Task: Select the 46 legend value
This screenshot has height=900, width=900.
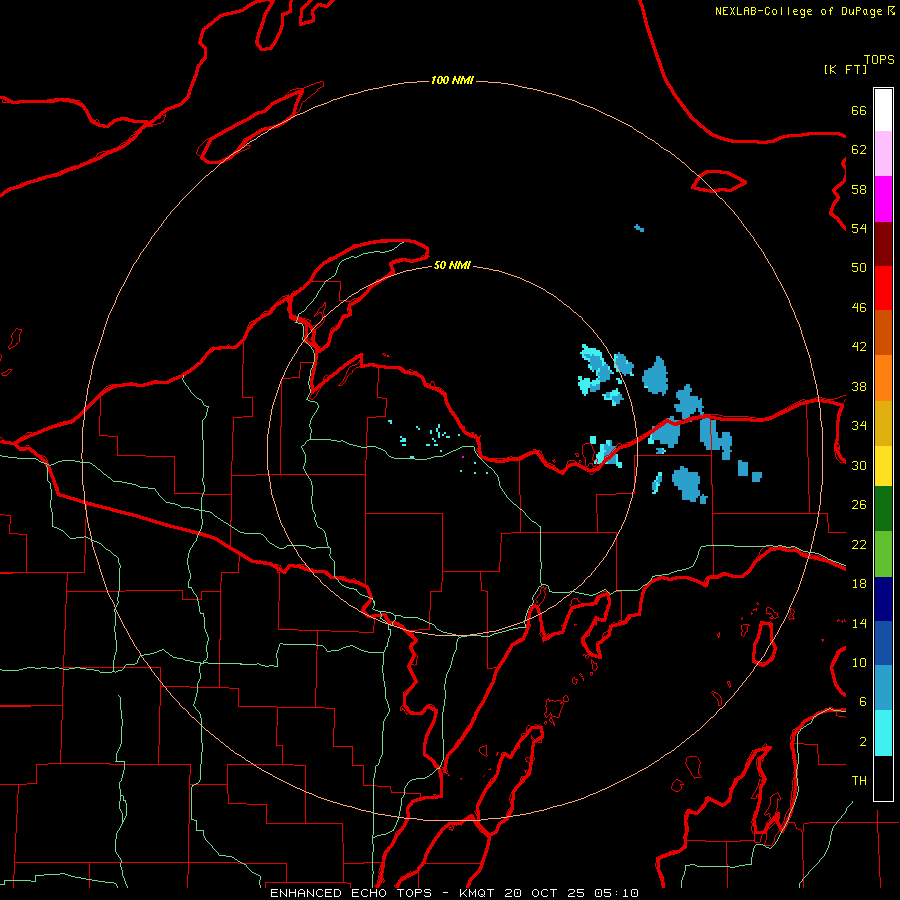Action: coord(859,308)
